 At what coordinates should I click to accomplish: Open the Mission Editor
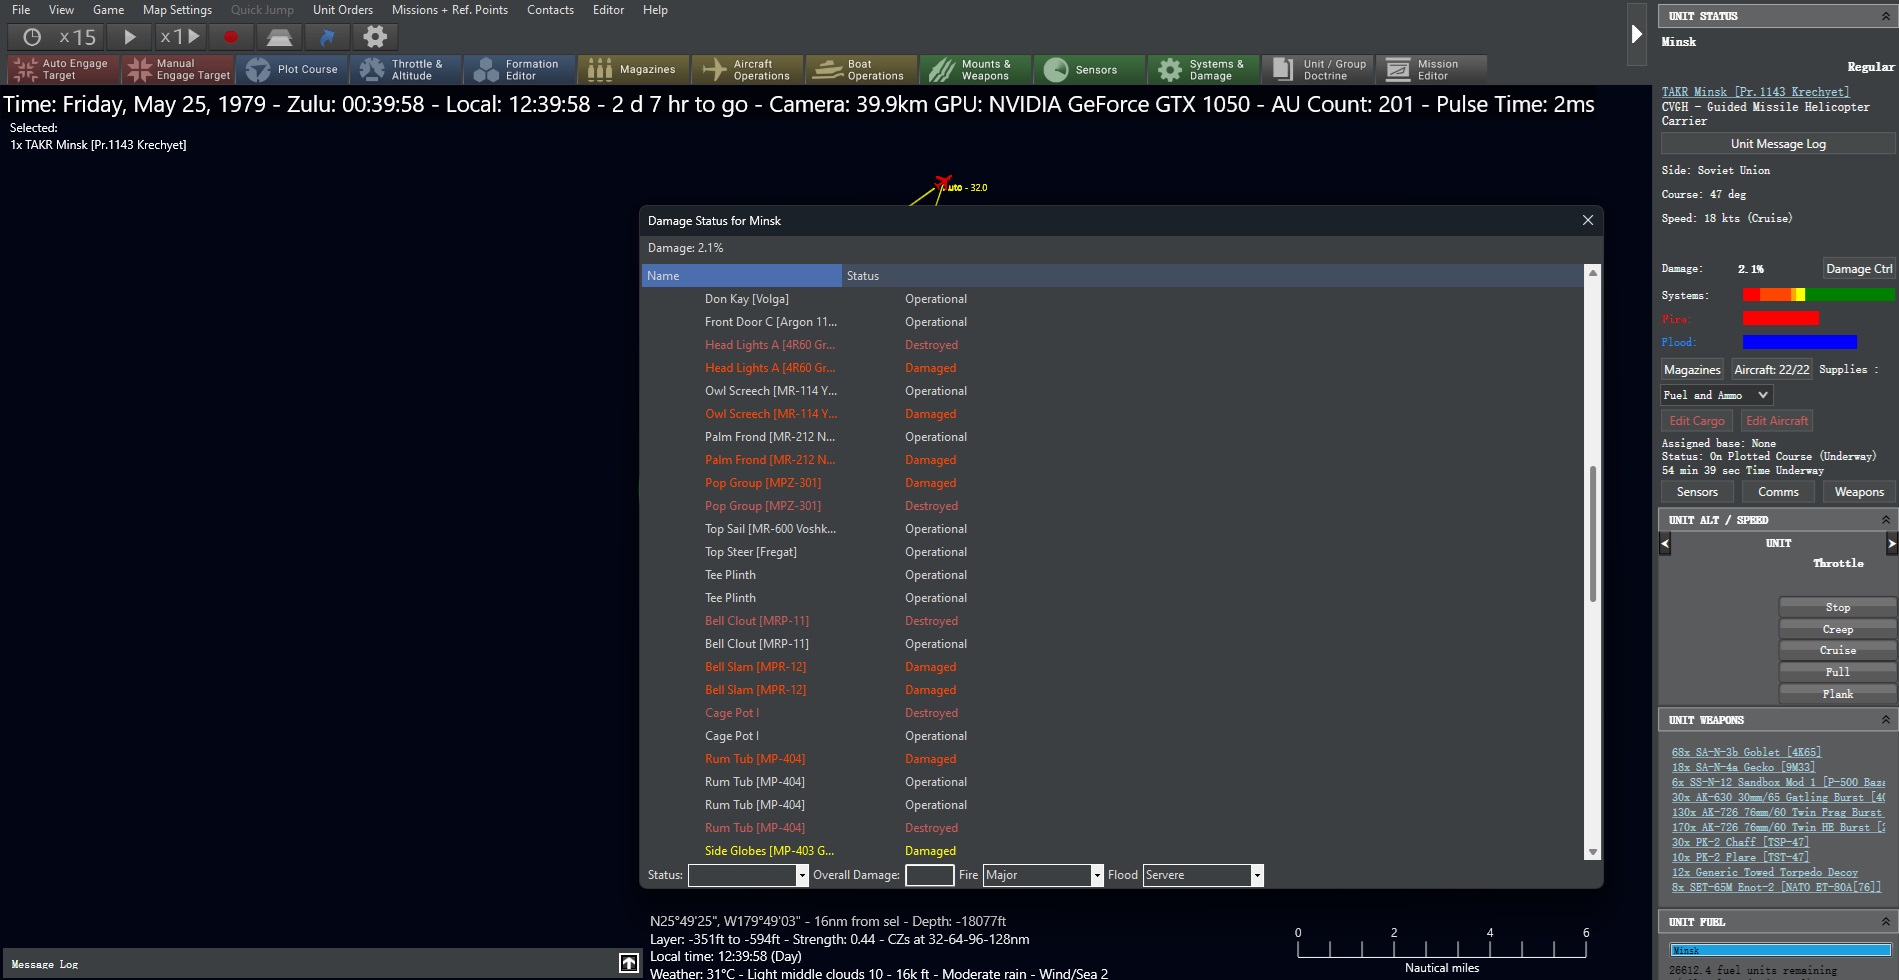(x=1432, y=69)
